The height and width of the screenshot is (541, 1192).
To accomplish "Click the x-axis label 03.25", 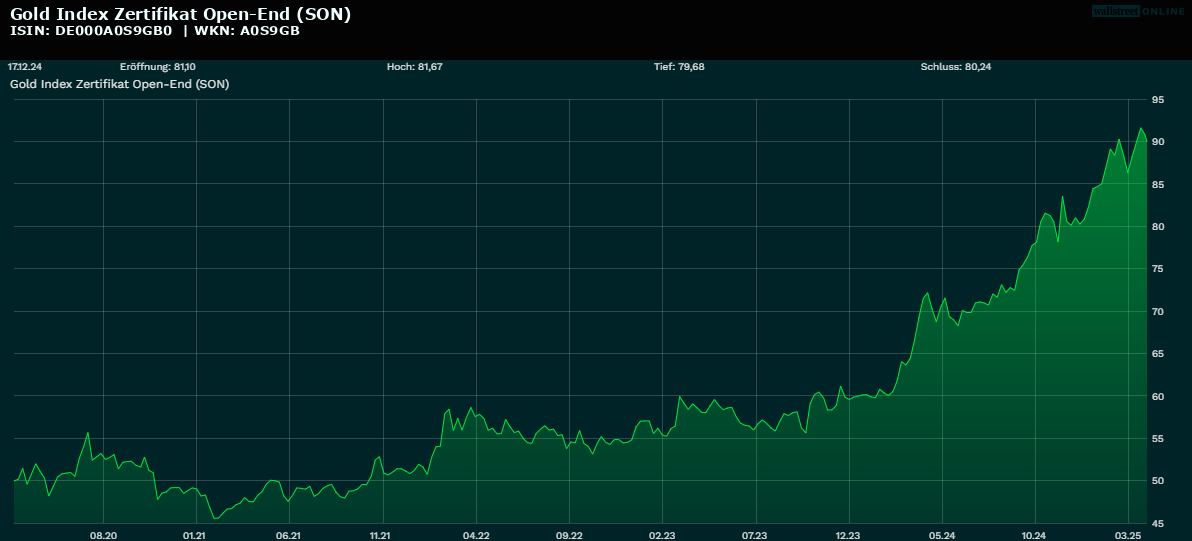I will [x=1128, y=535].
